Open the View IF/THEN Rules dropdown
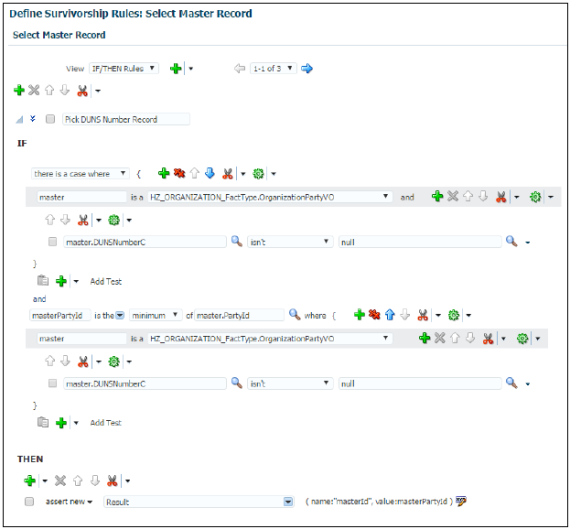Viewport: 570px width, 529px height. coord(124,68)
